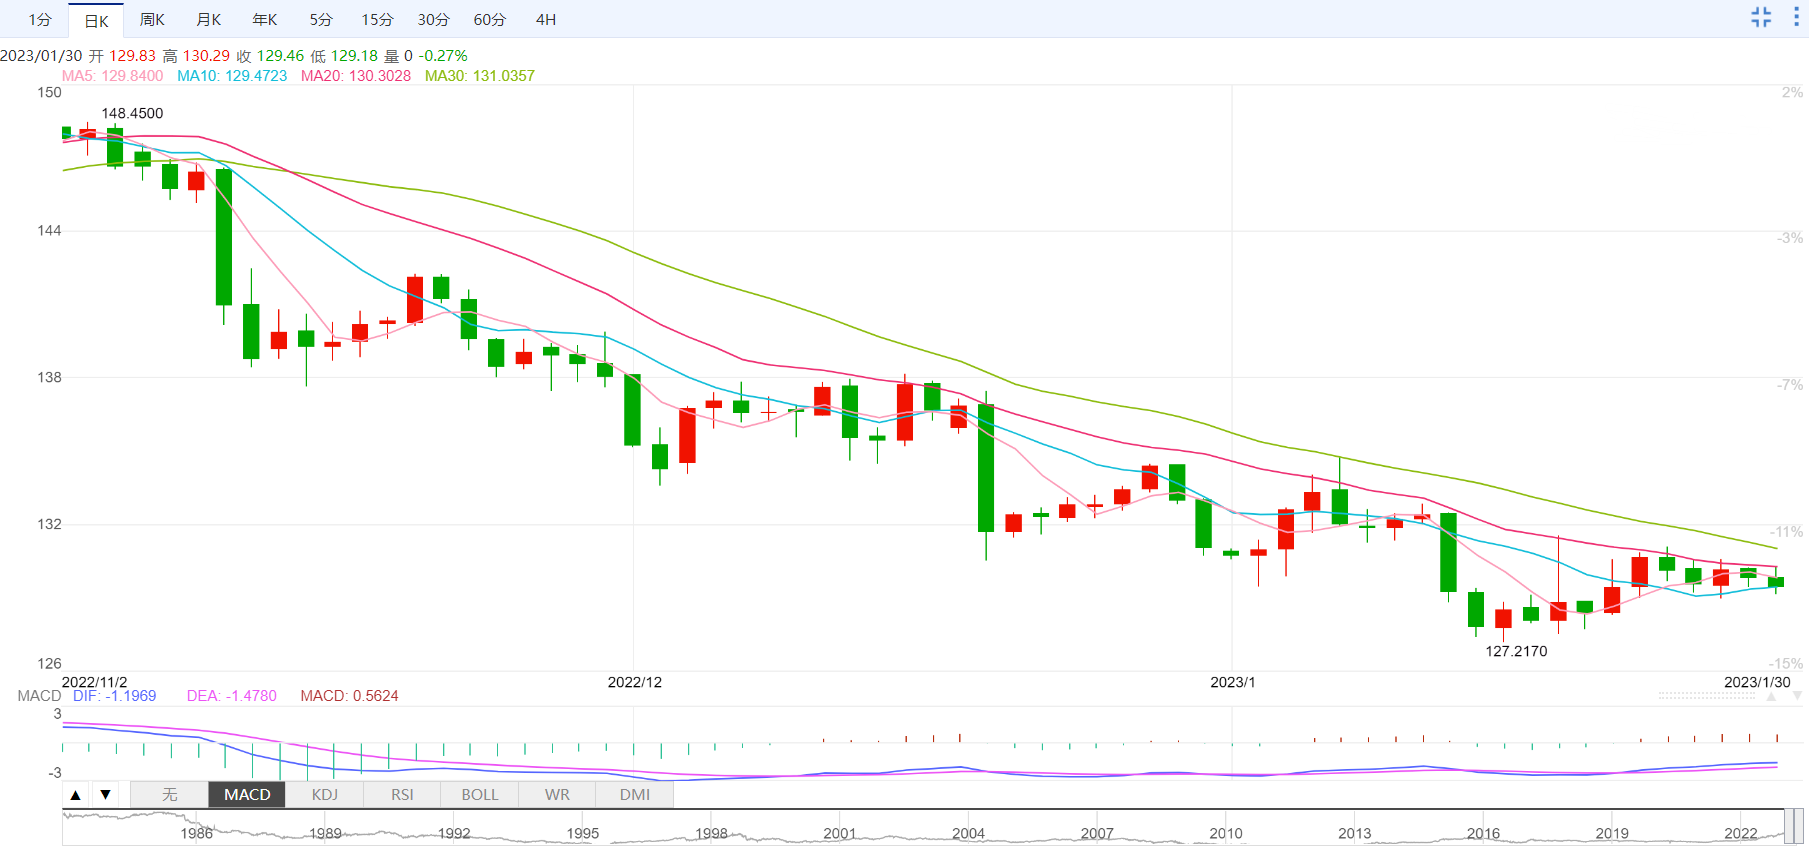Choose the 15分 interval tab

pos(377,20)
